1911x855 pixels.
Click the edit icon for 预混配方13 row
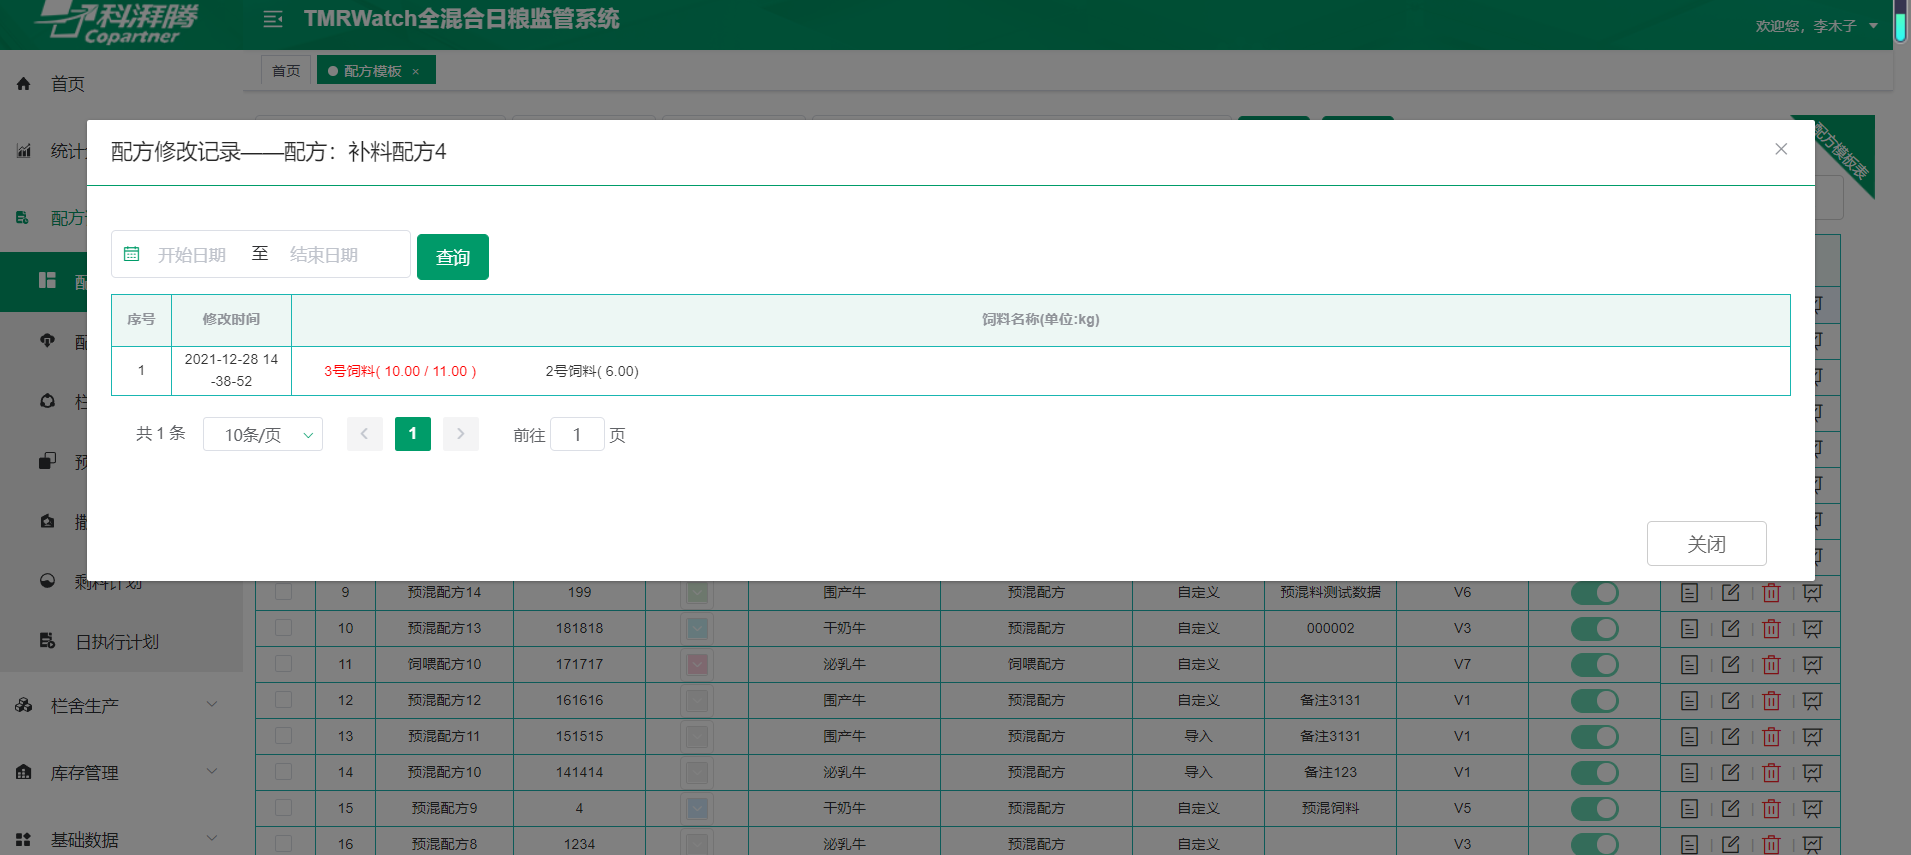(x=1730, y=629)
